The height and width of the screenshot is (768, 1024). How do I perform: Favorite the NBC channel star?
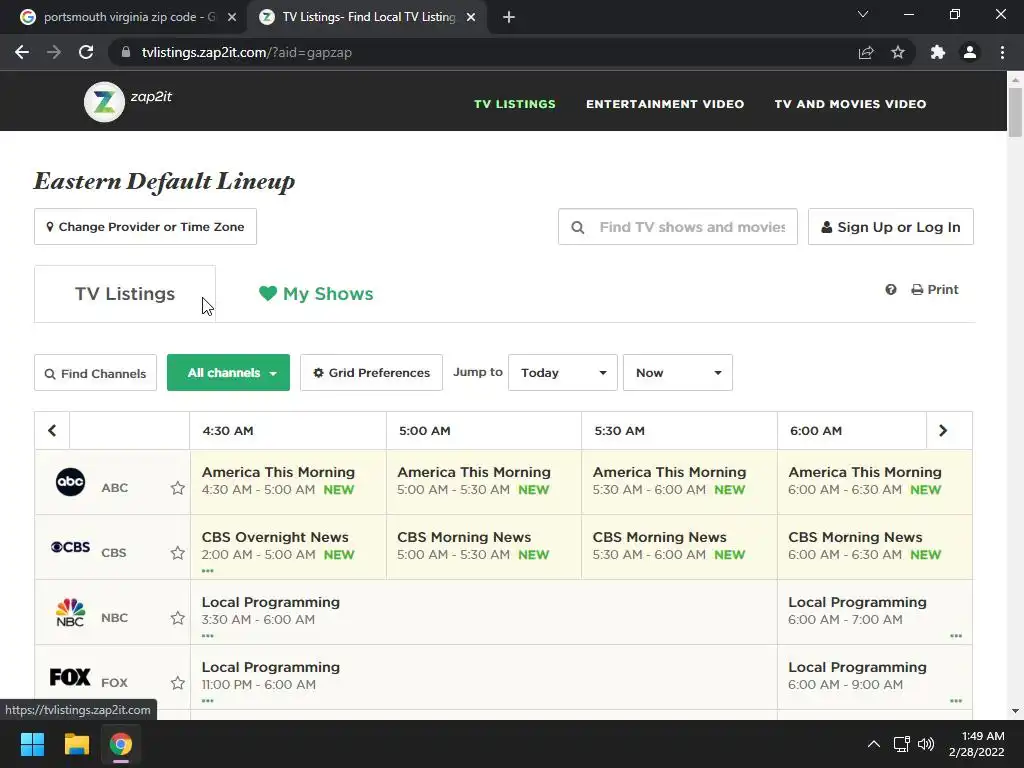click(x=178, y=618)
